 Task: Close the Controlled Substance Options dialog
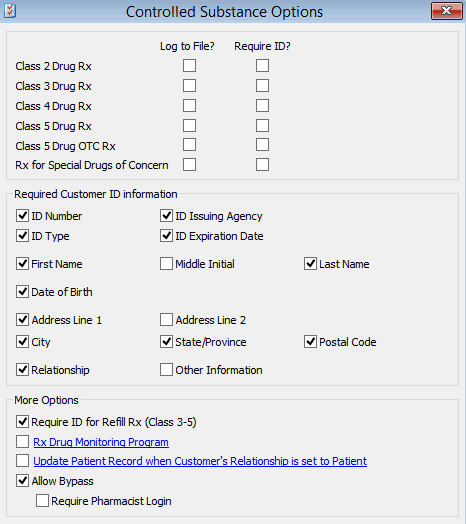[446, 11]
